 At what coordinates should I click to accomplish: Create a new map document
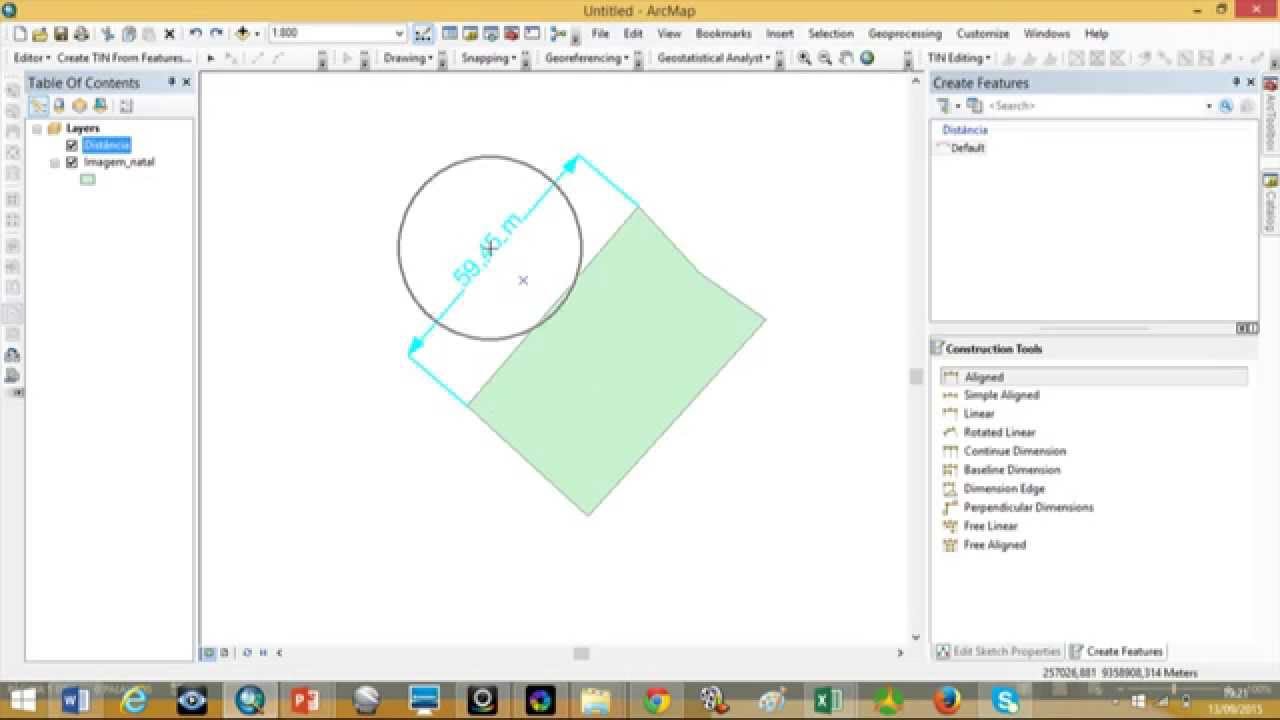tap(20, 34)
